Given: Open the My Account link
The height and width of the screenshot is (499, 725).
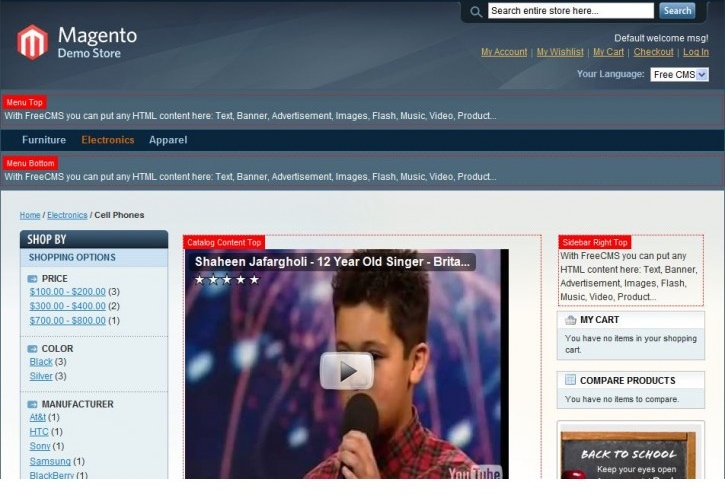Looking at the screenshot, I should (x=504, y=52).
